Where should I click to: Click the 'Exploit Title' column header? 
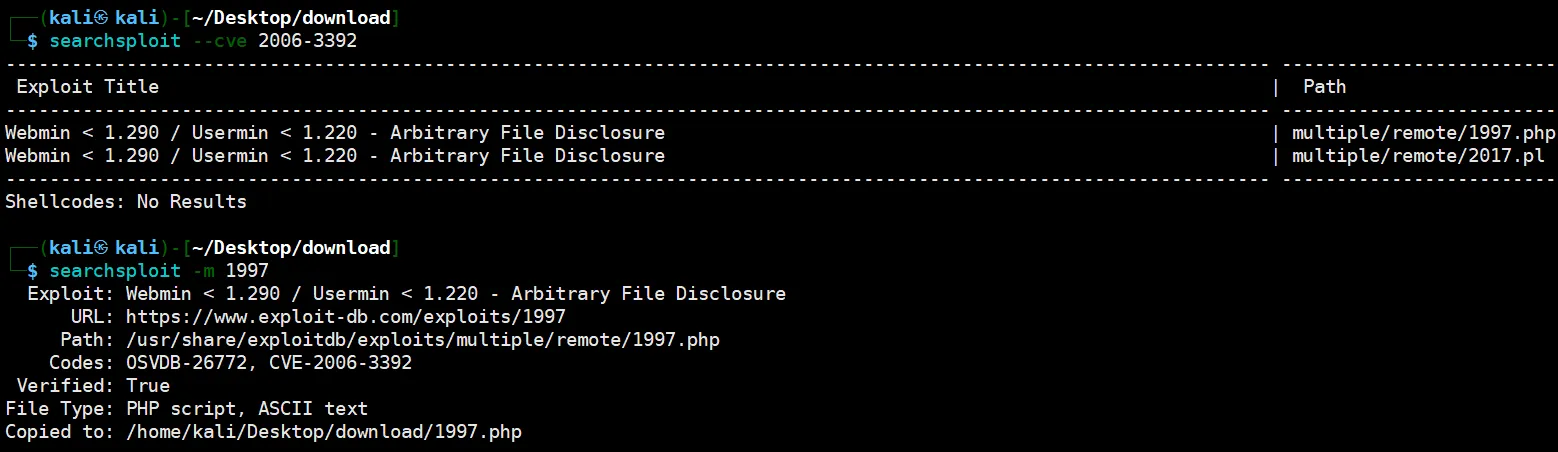pos(88,87)
